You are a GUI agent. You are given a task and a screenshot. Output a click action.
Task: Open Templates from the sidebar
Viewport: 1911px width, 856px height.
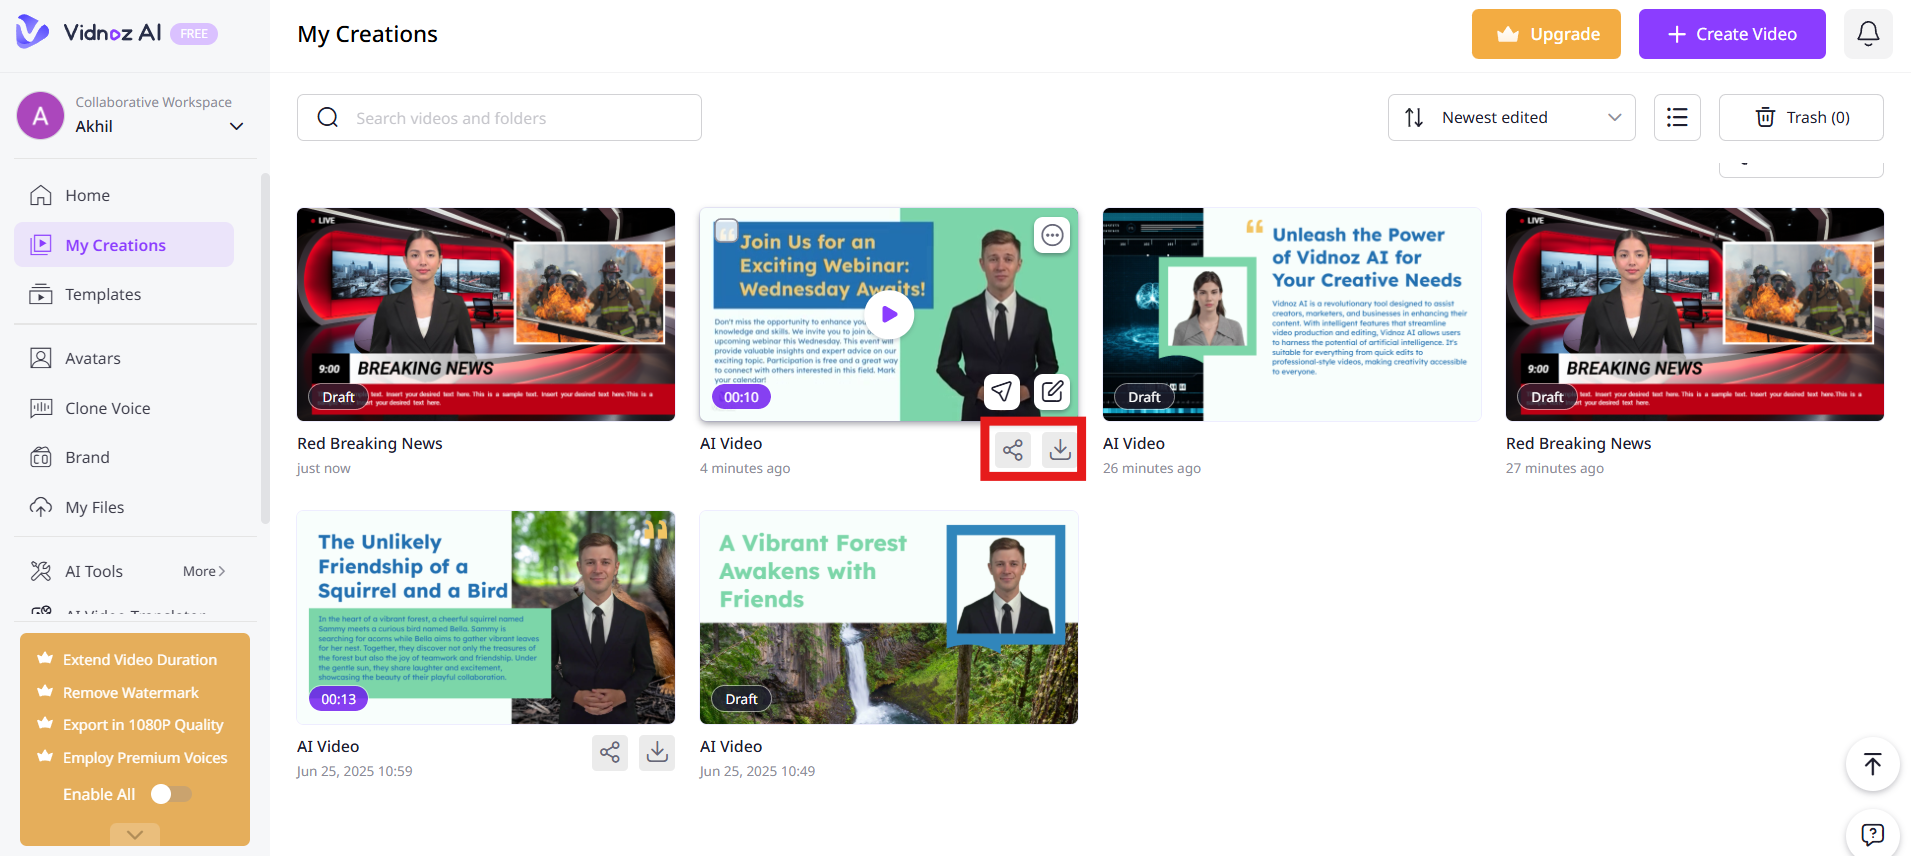(103, 294)
